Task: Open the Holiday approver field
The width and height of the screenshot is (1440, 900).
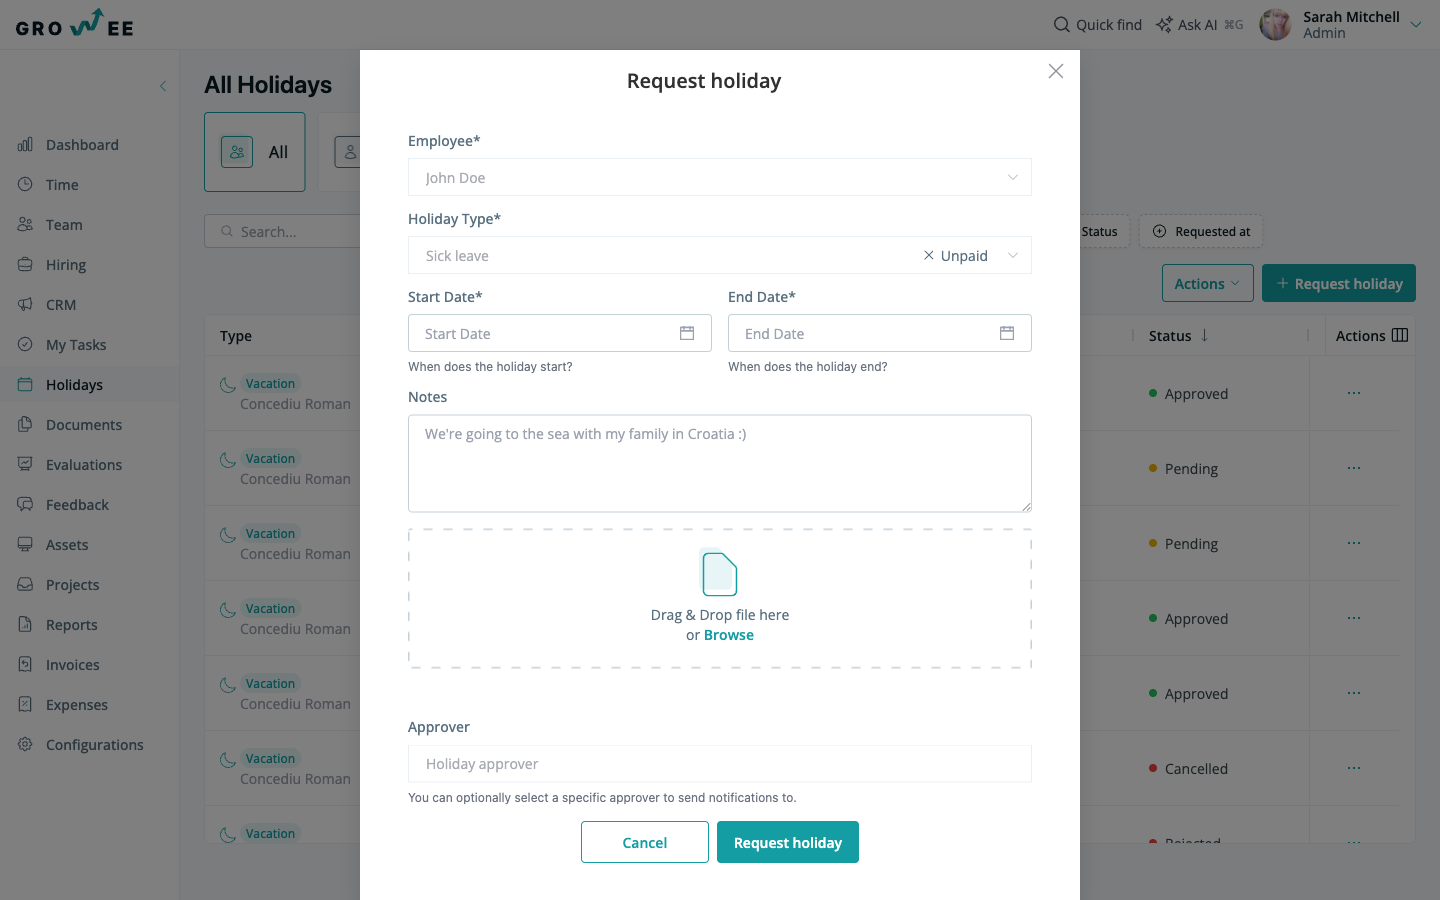Action: [x=720, y=764]
